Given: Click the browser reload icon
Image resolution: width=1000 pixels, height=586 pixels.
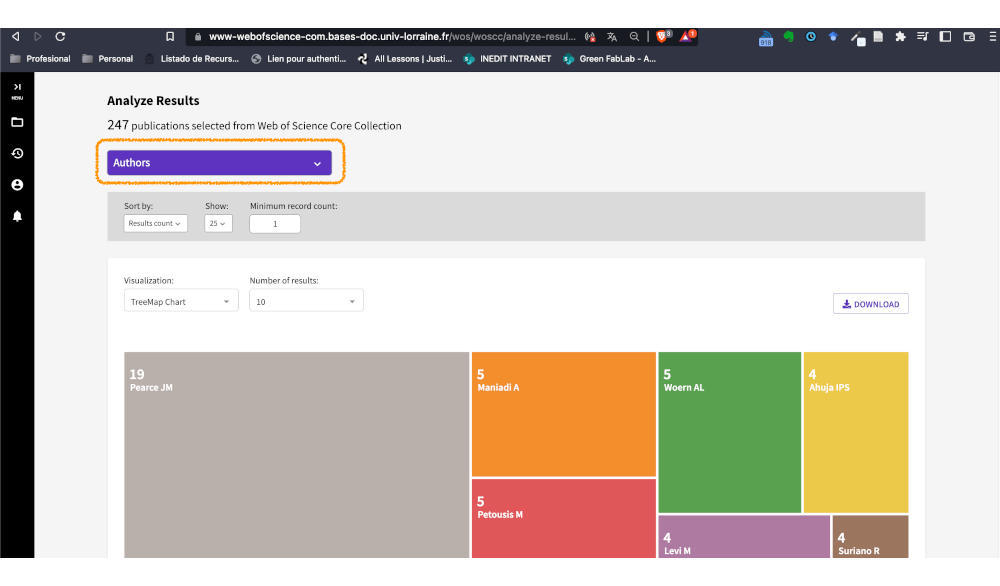Looking at the screenshot, I should tap(61, 37).
